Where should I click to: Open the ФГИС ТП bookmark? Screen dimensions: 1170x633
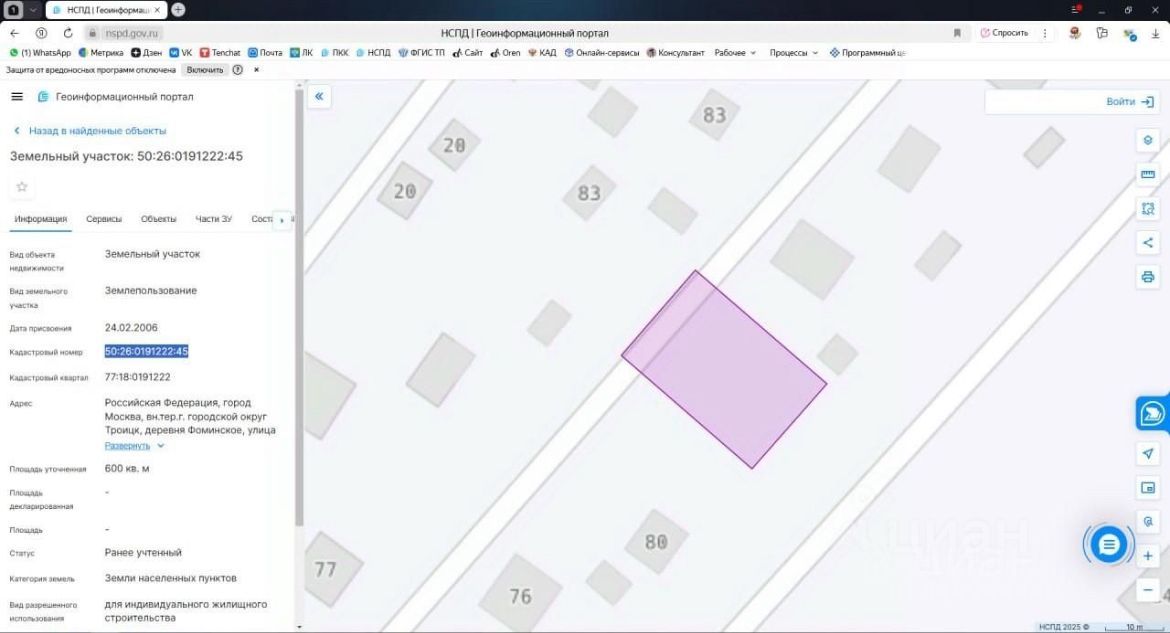coord(422,53)
